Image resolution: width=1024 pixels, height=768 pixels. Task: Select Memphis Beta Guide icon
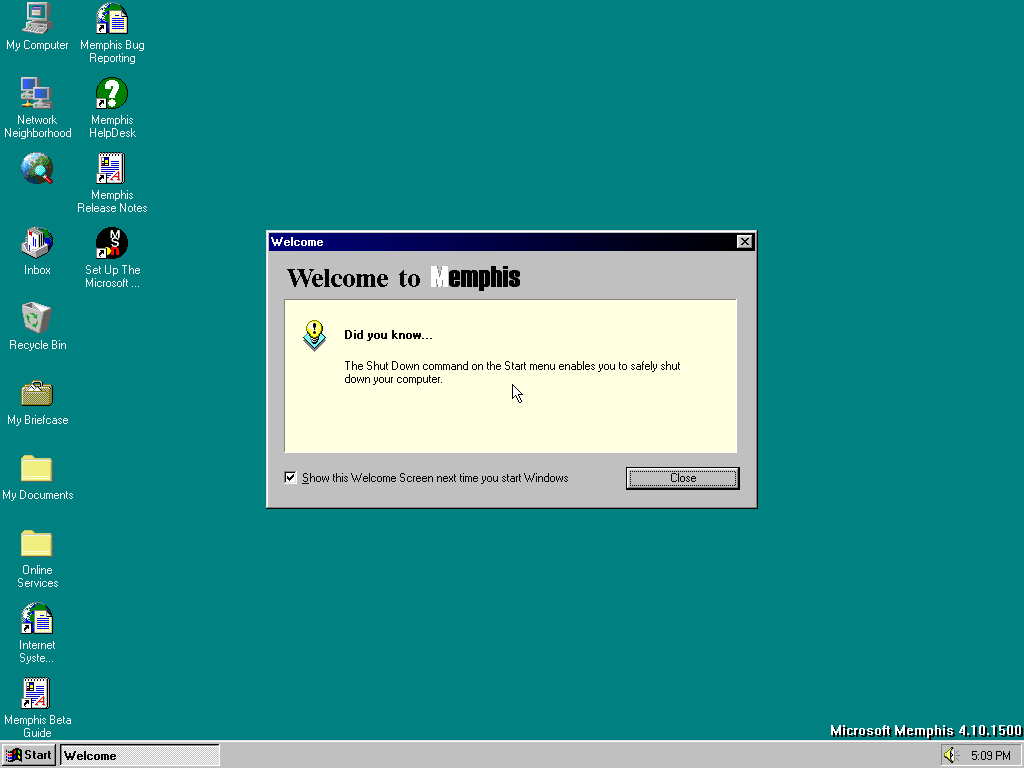[37, 694]
